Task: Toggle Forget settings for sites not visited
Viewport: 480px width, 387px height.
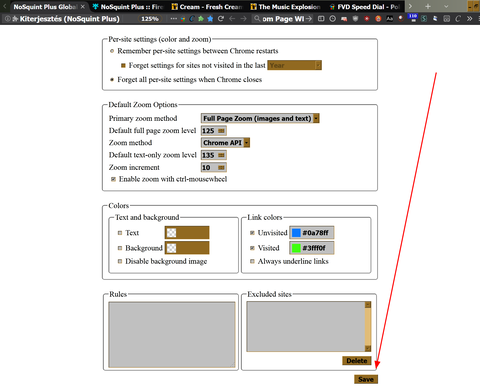Action: pyautogui.click(x=123, y=65)
